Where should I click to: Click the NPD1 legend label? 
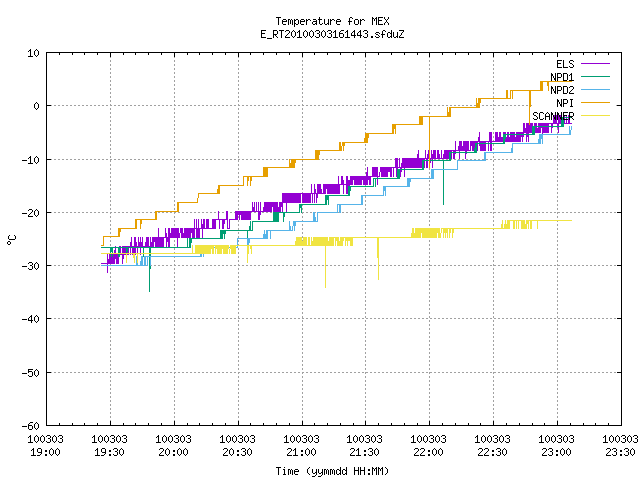pyautogui.click(x=562, y=77)
